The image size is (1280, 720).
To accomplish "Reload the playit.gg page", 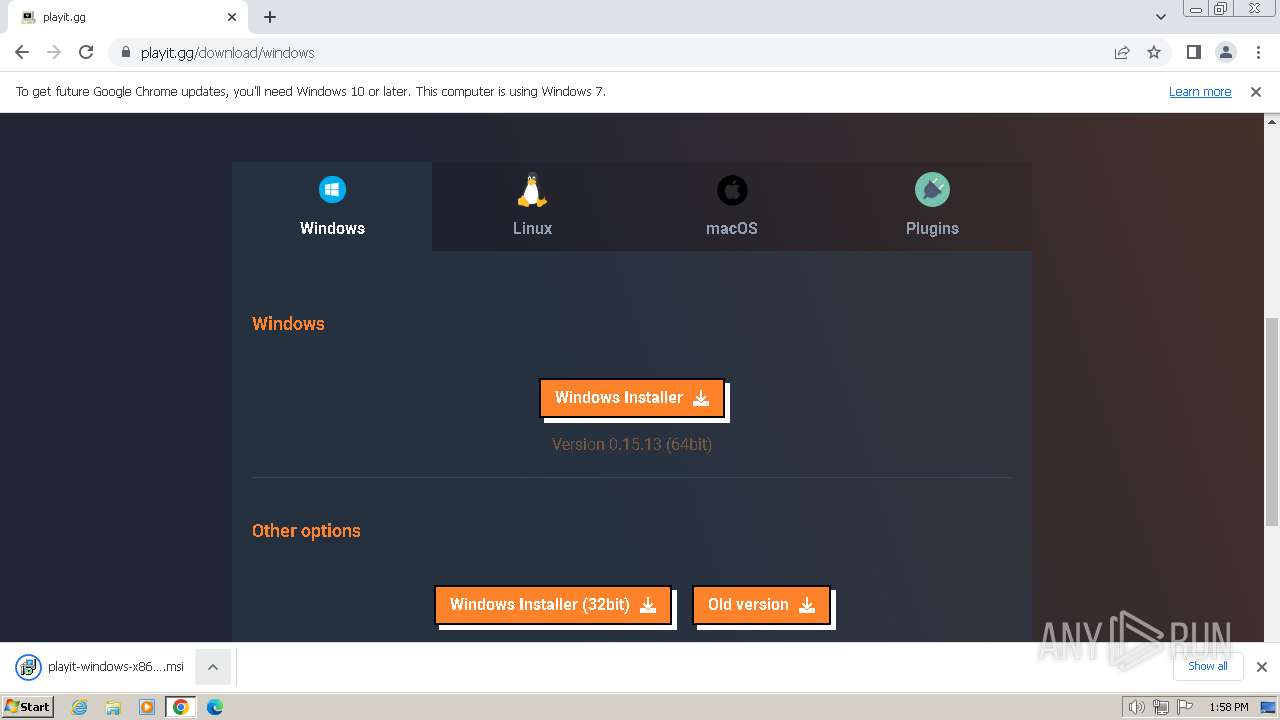I will [x=86, y=52].
